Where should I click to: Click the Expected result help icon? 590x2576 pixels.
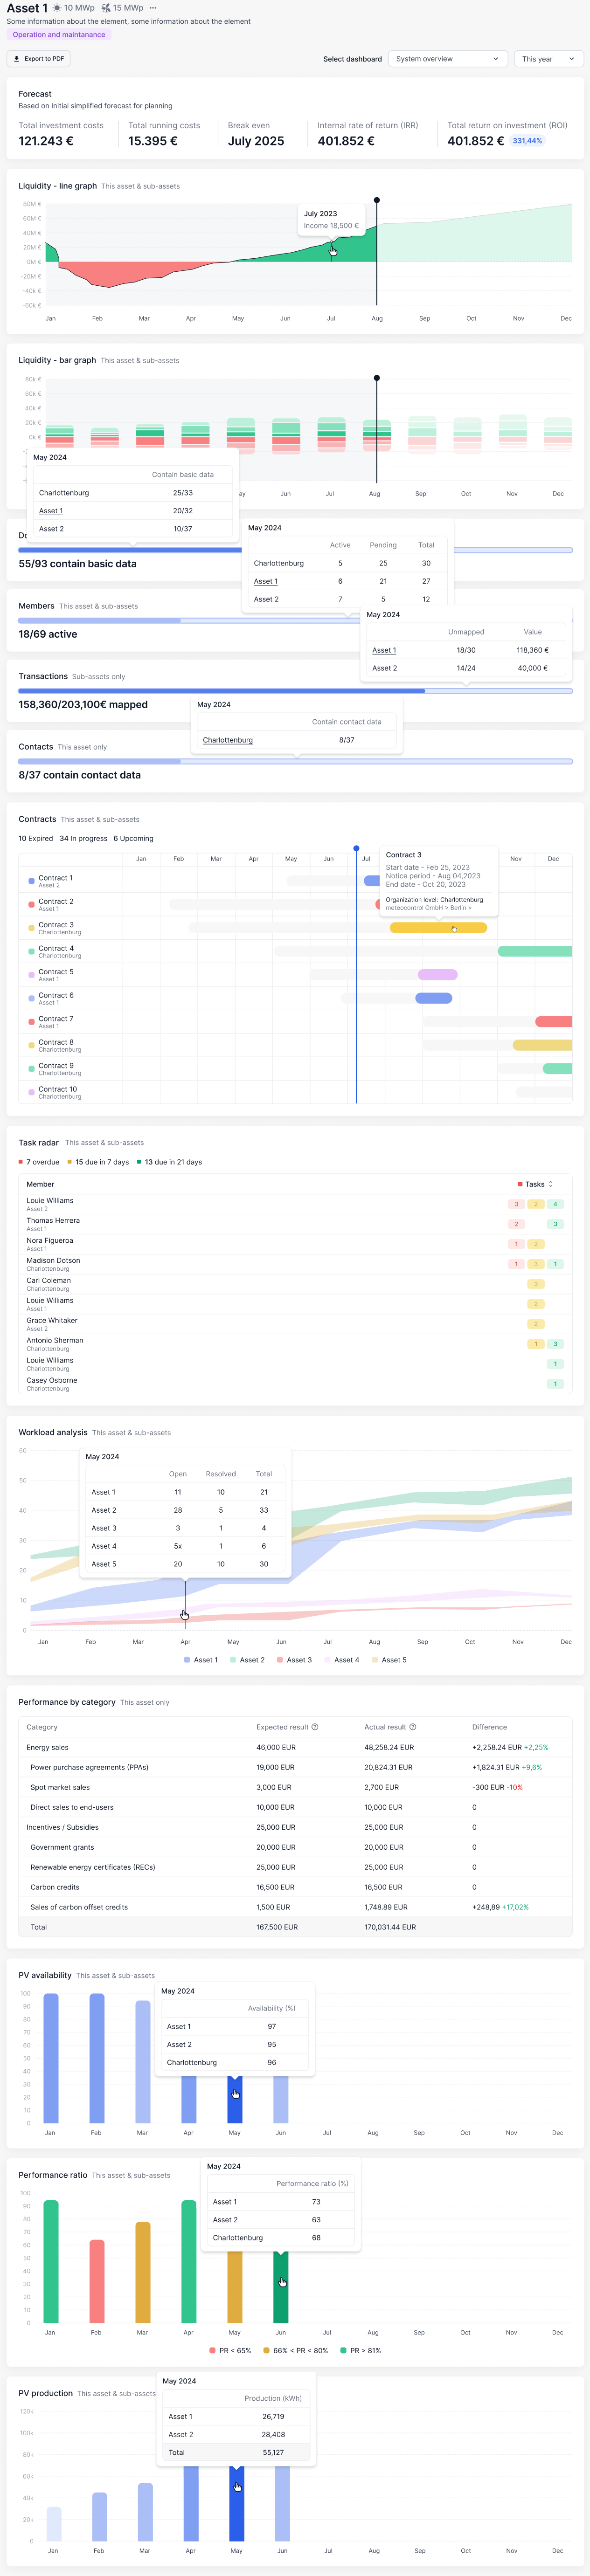coord(315,1727)
